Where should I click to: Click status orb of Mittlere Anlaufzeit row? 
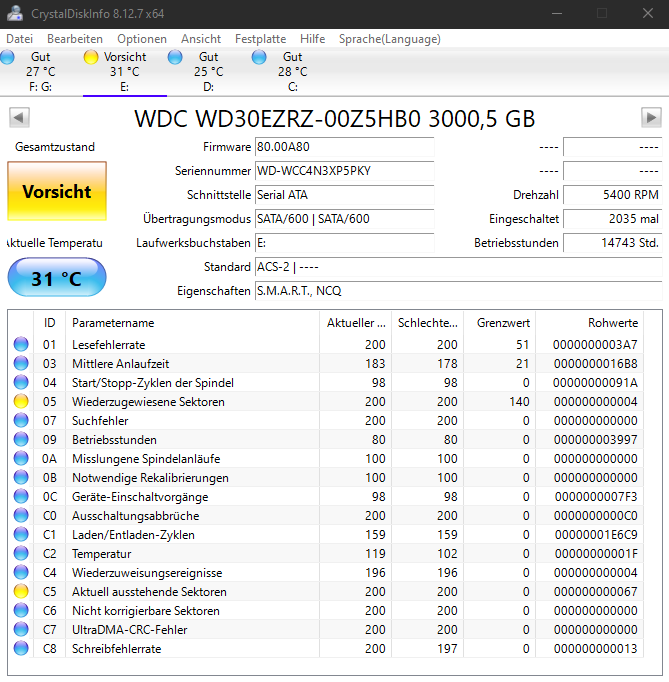(x=21, y=363)
